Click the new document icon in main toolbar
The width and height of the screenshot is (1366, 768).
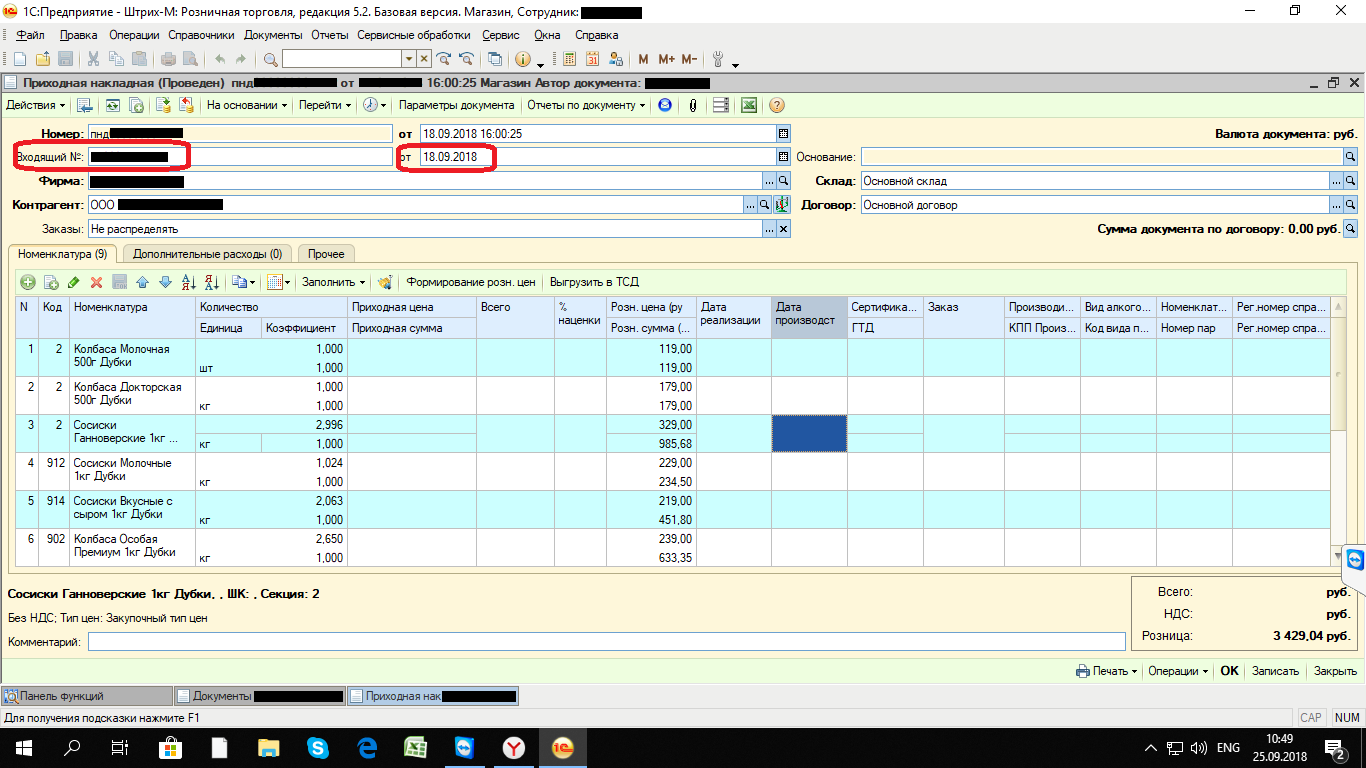click(x=19, y=59)
